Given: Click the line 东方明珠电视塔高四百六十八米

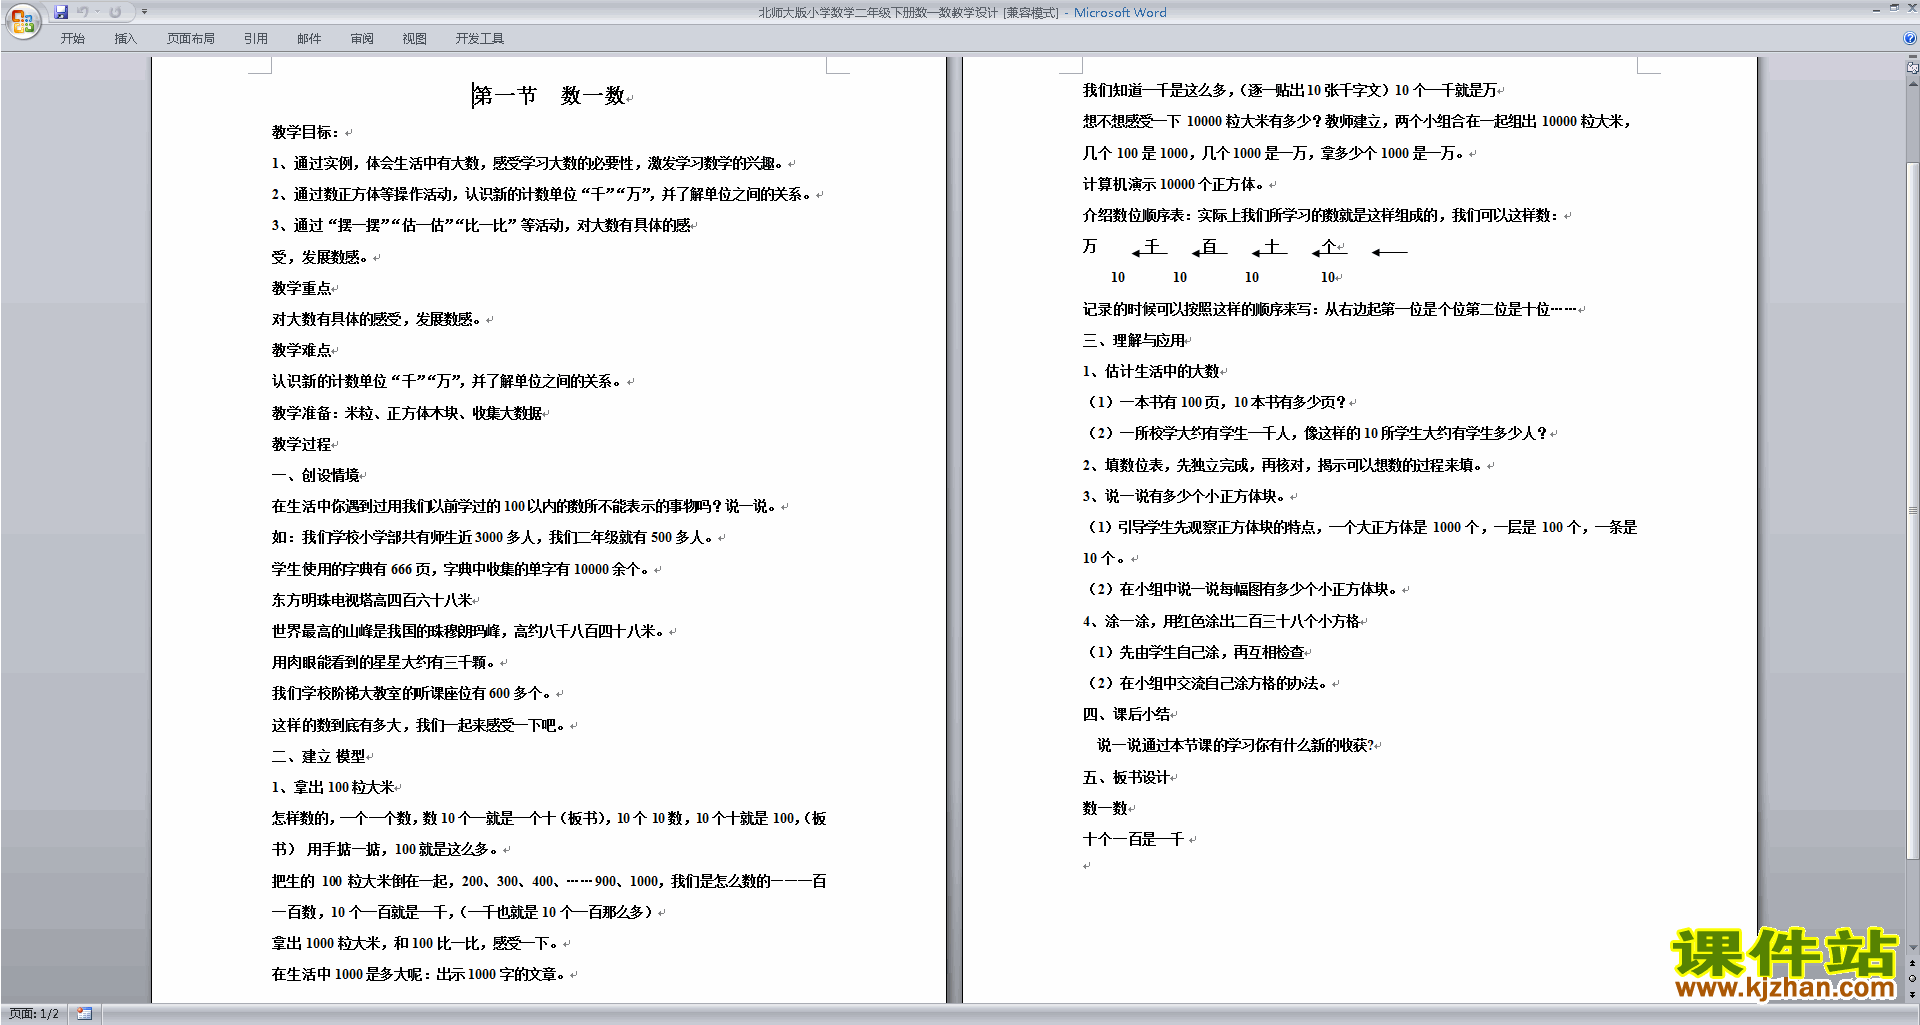Looking at the screenshot, I should click(372, 600).
